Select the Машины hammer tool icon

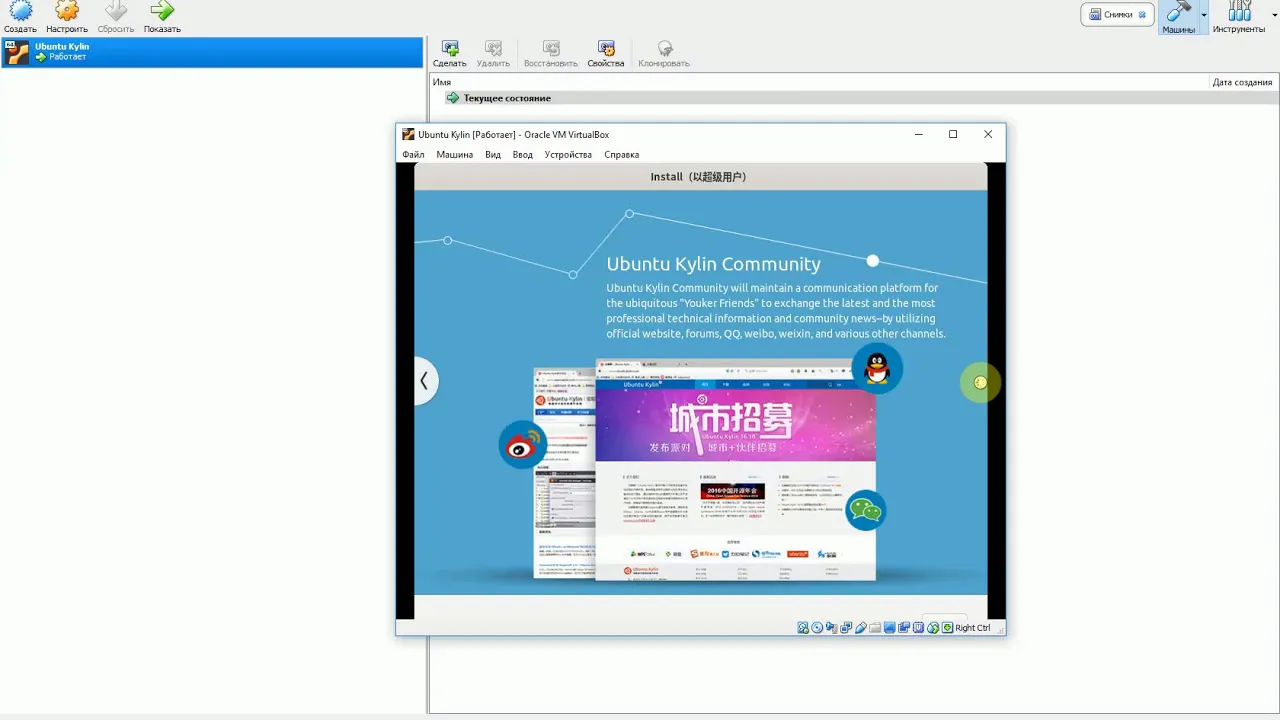tap(1179, 11)
